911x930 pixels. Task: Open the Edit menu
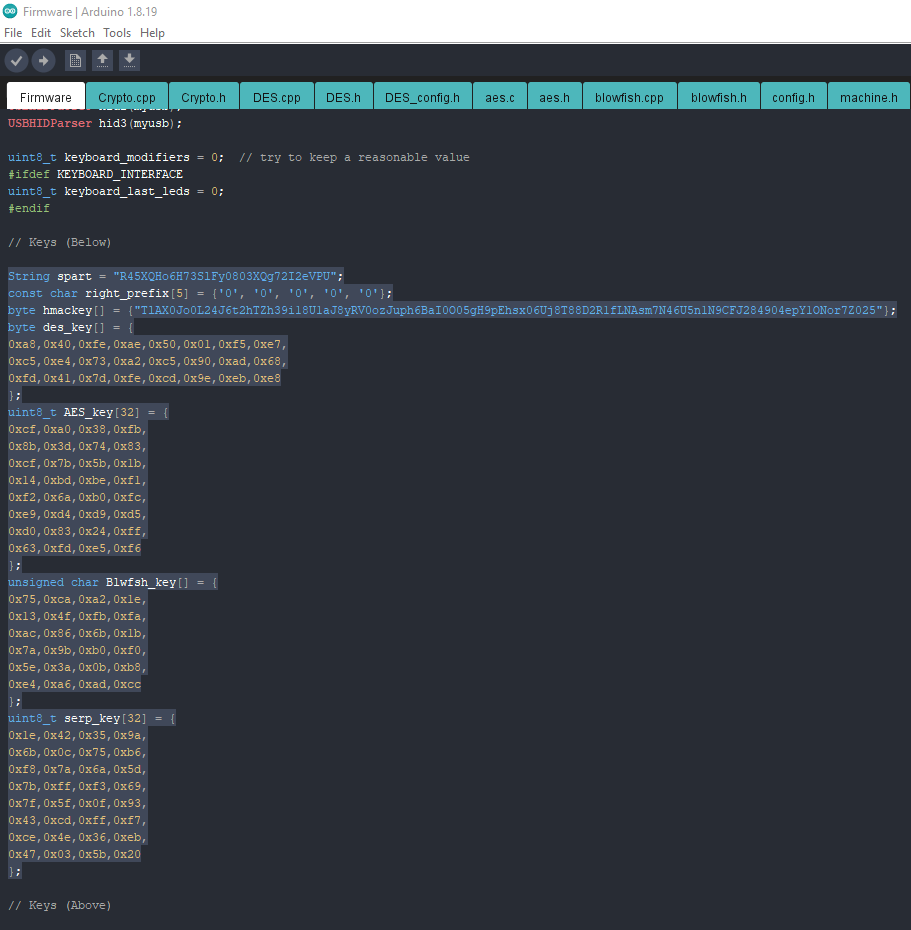click(41, 33)
